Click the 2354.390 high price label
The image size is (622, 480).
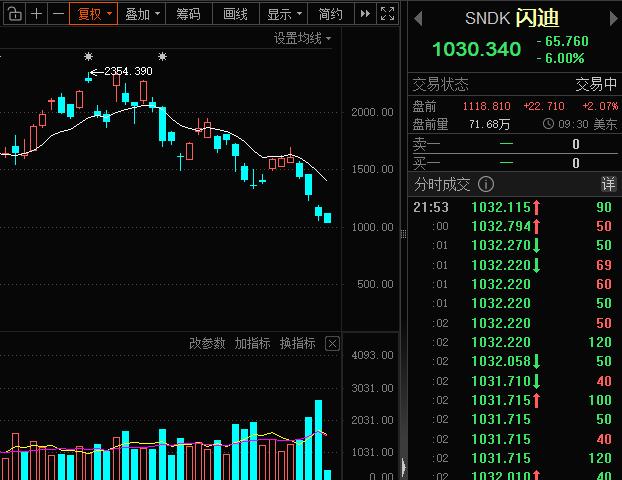coord(128,71)
